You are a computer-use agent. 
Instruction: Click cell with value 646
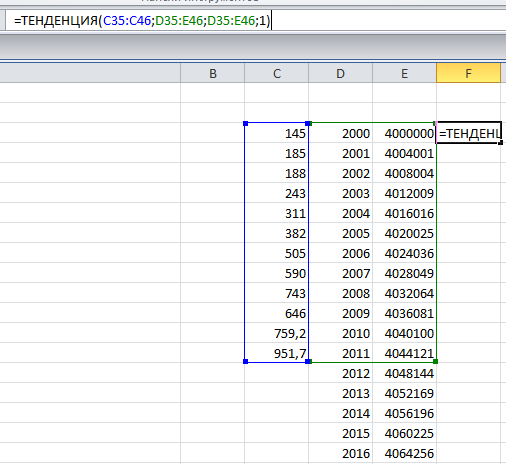[277, 313]
